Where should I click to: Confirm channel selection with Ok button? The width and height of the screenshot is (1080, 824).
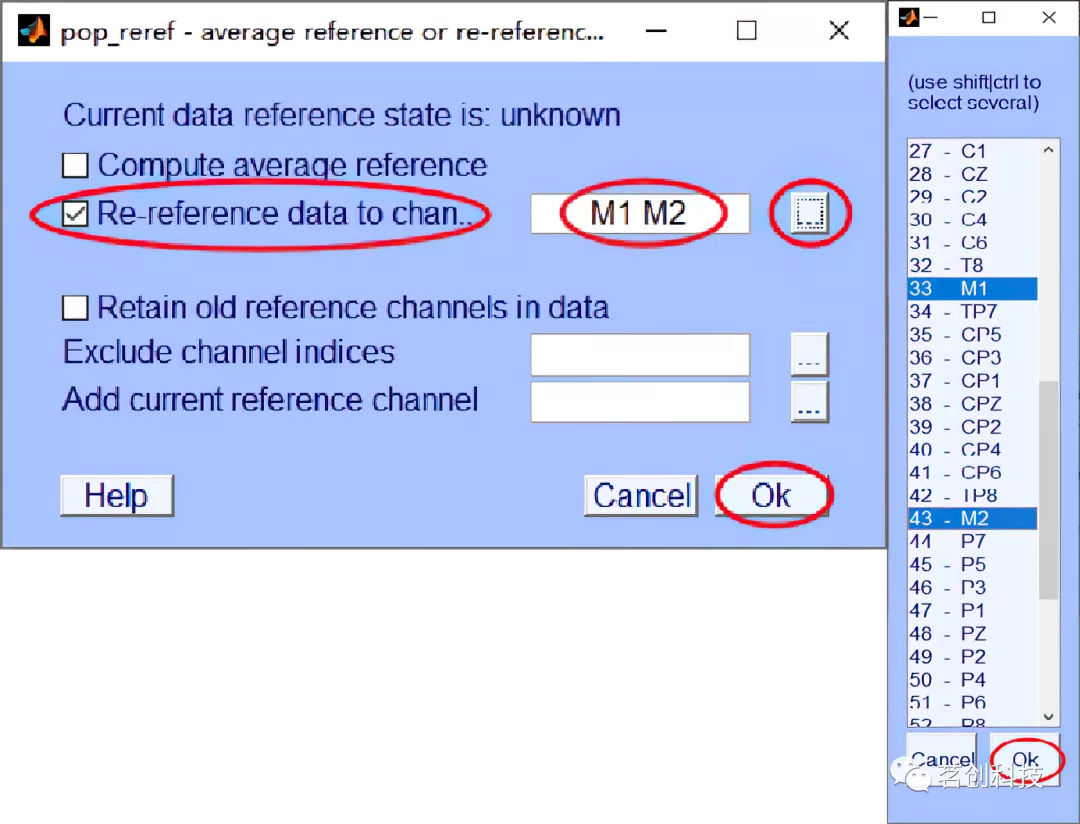1025,760
